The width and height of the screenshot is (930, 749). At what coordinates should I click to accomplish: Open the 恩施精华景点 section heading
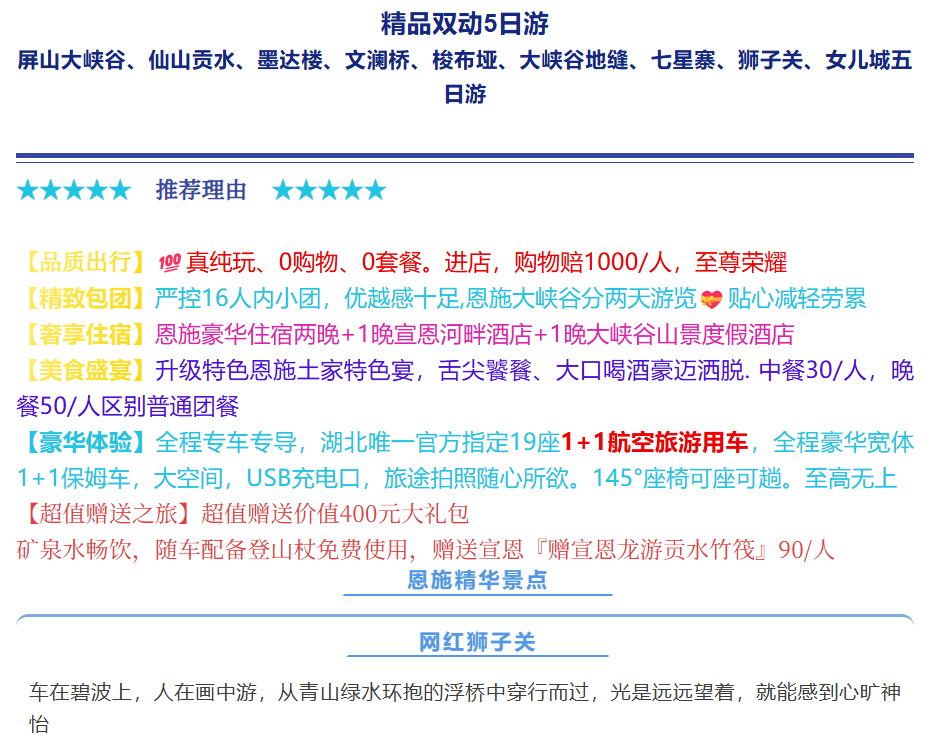(x=477, y=580)
